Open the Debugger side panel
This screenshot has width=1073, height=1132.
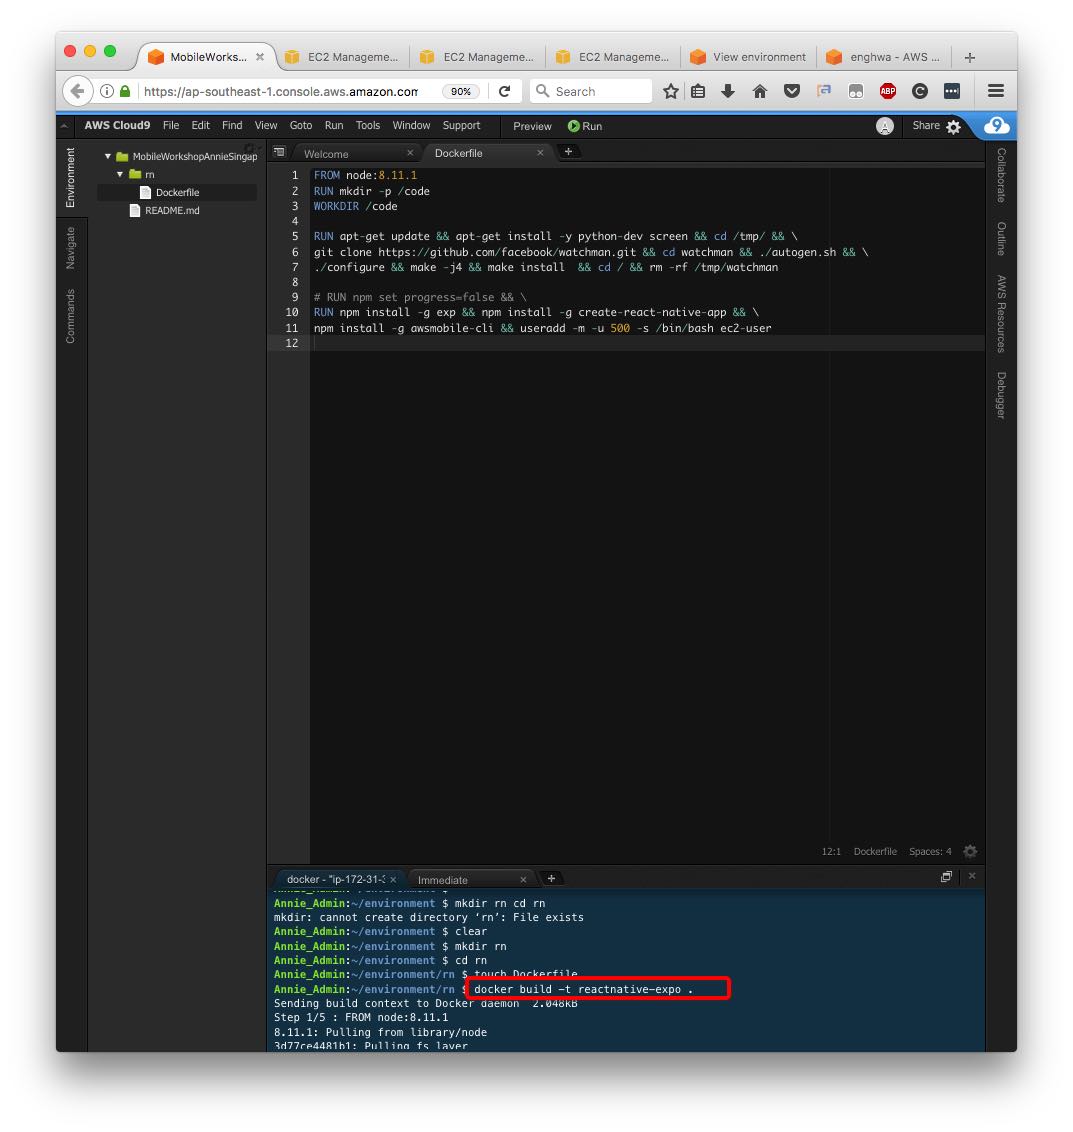pyautogui.click(x=1002, y=395)
